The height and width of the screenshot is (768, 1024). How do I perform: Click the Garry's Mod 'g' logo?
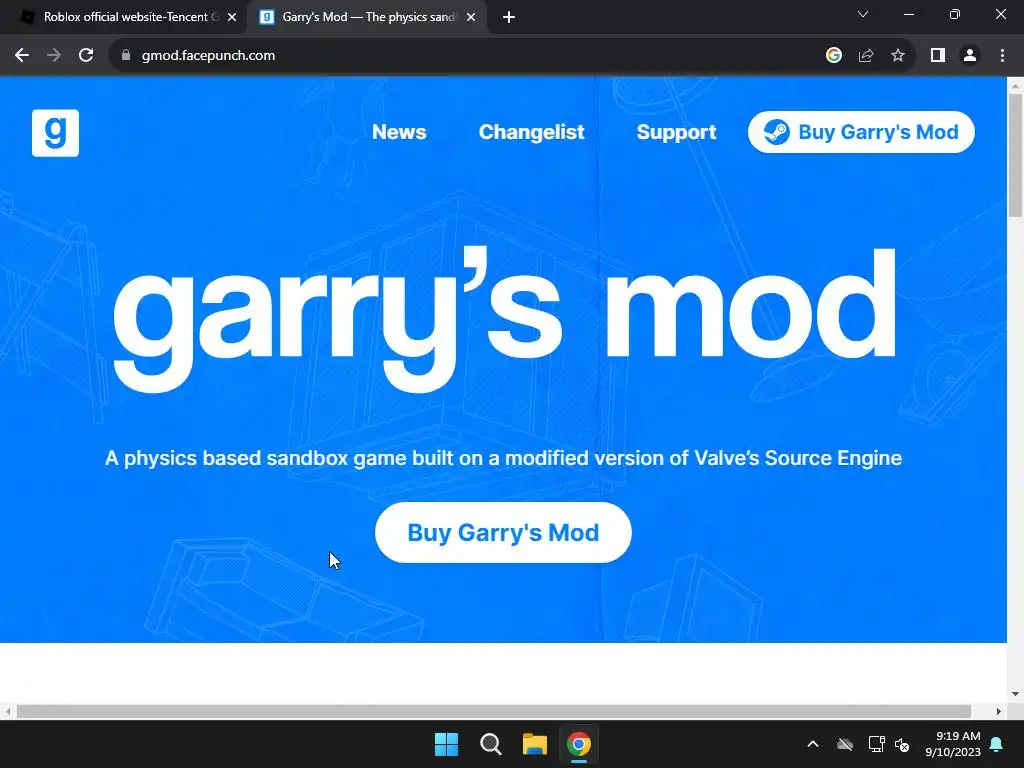point(56,133)
